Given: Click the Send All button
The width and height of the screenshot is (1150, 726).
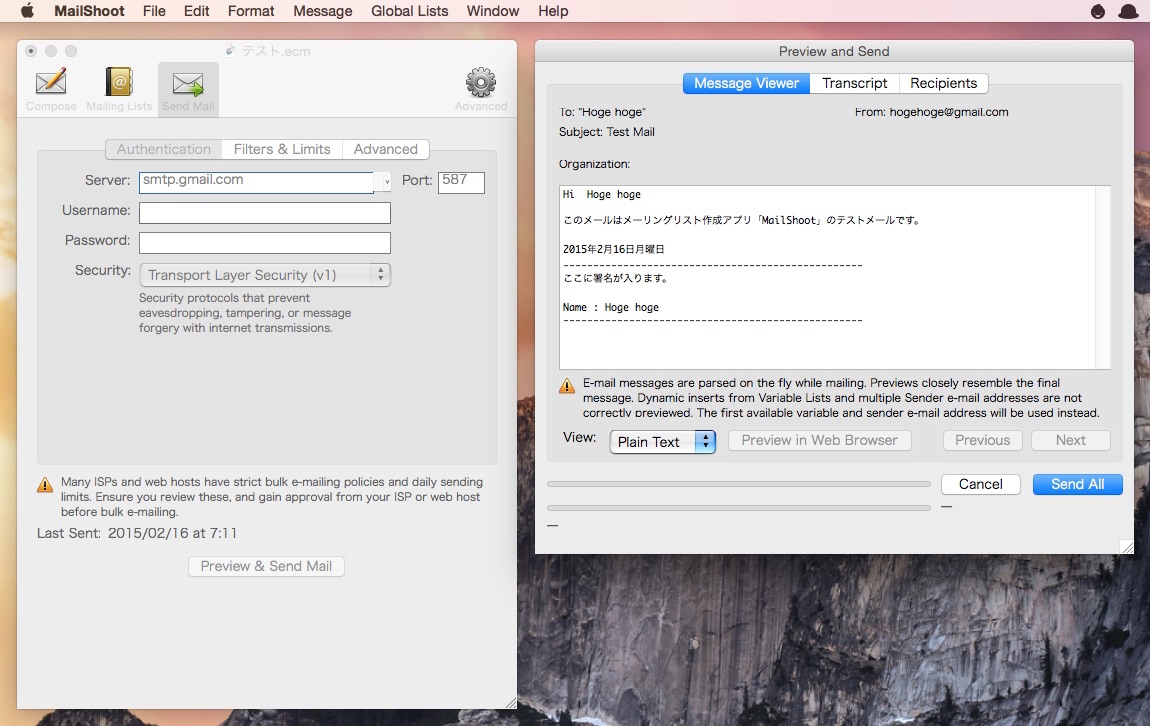Looking at the screenshot, I should 1077,484.
